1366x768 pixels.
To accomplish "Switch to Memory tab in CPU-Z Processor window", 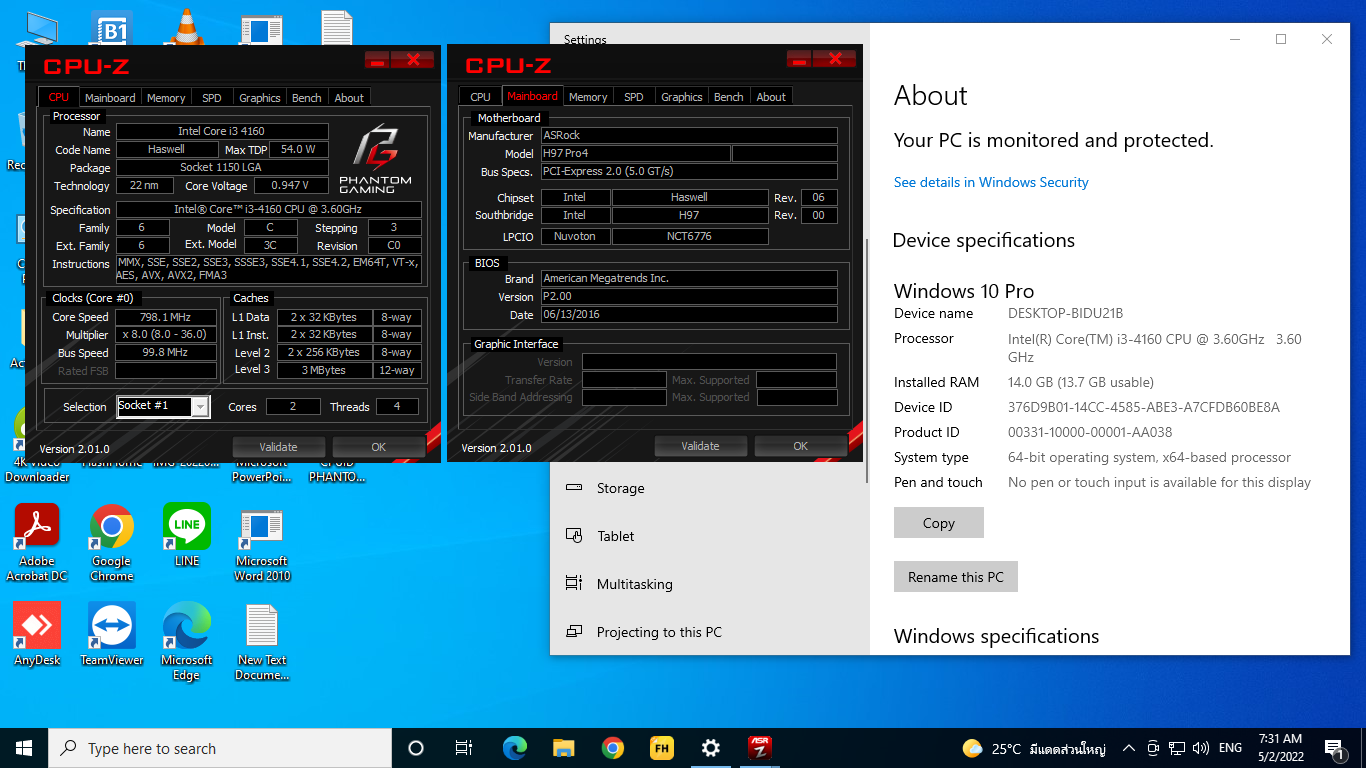I will (x=166, y=97).
